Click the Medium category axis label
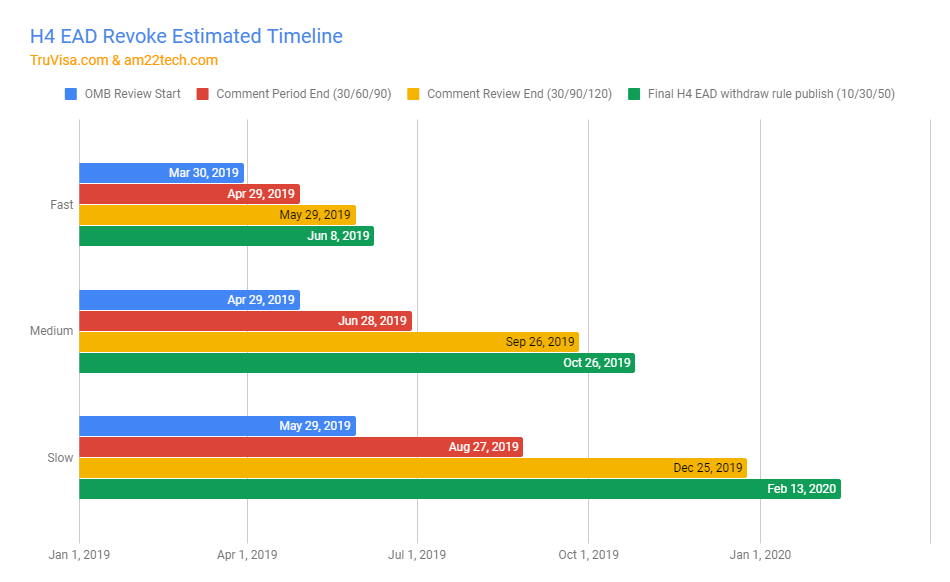950x582 pixels. pos(51,331)
